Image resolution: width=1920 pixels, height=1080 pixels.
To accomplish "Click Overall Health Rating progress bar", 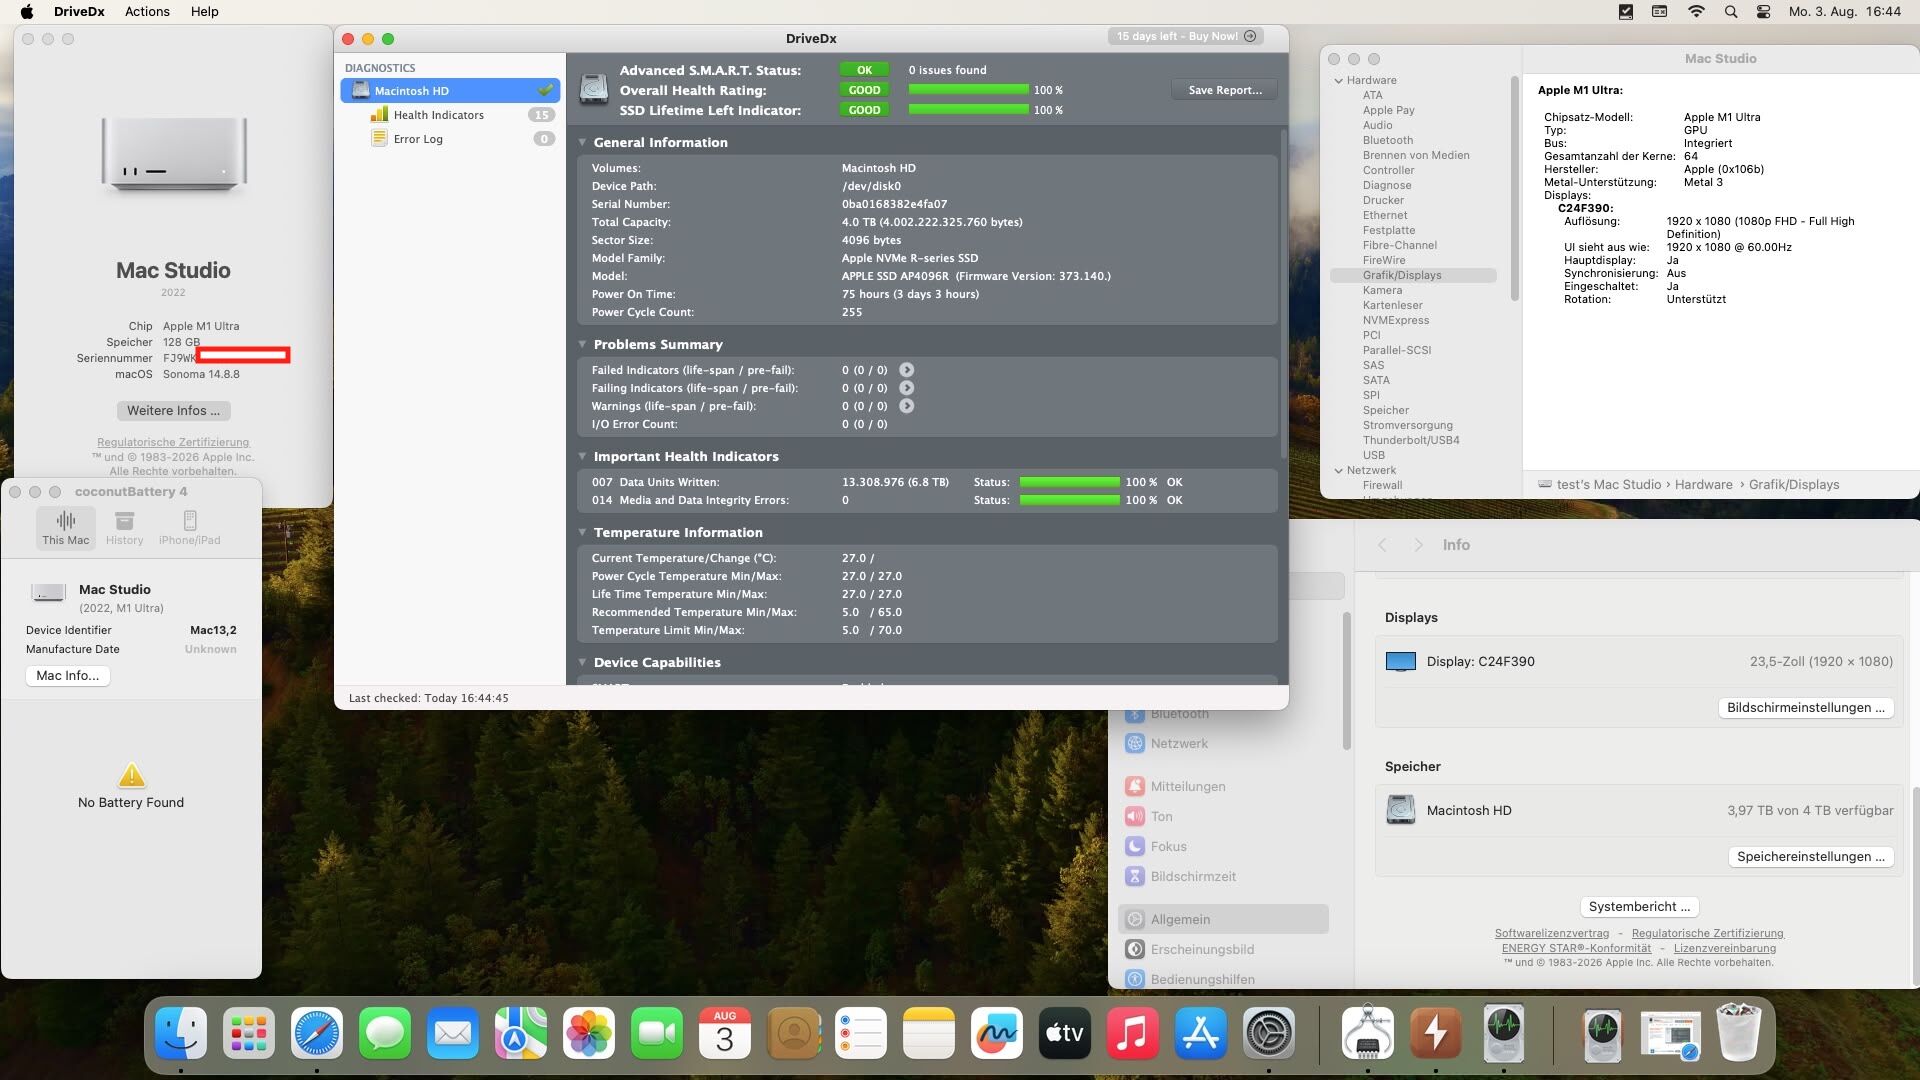I will pyautogui.click(x=968, y=90).
